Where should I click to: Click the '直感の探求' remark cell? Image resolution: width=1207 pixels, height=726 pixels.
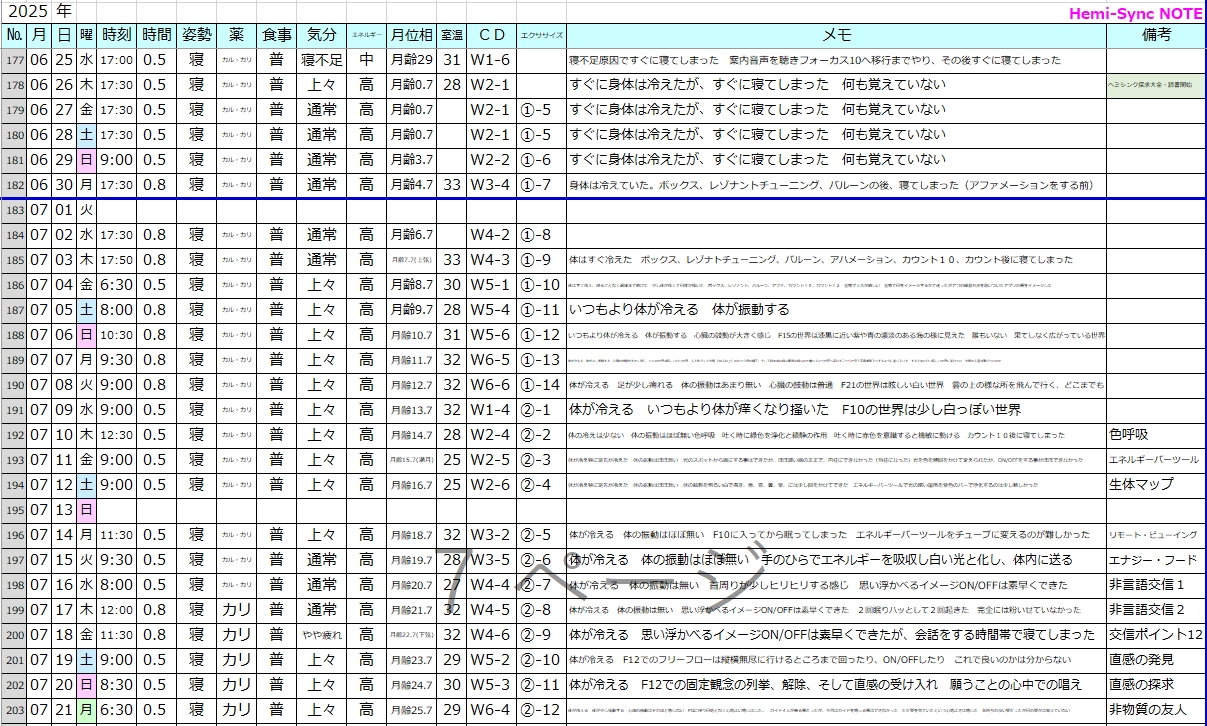tap(1155, 685)
